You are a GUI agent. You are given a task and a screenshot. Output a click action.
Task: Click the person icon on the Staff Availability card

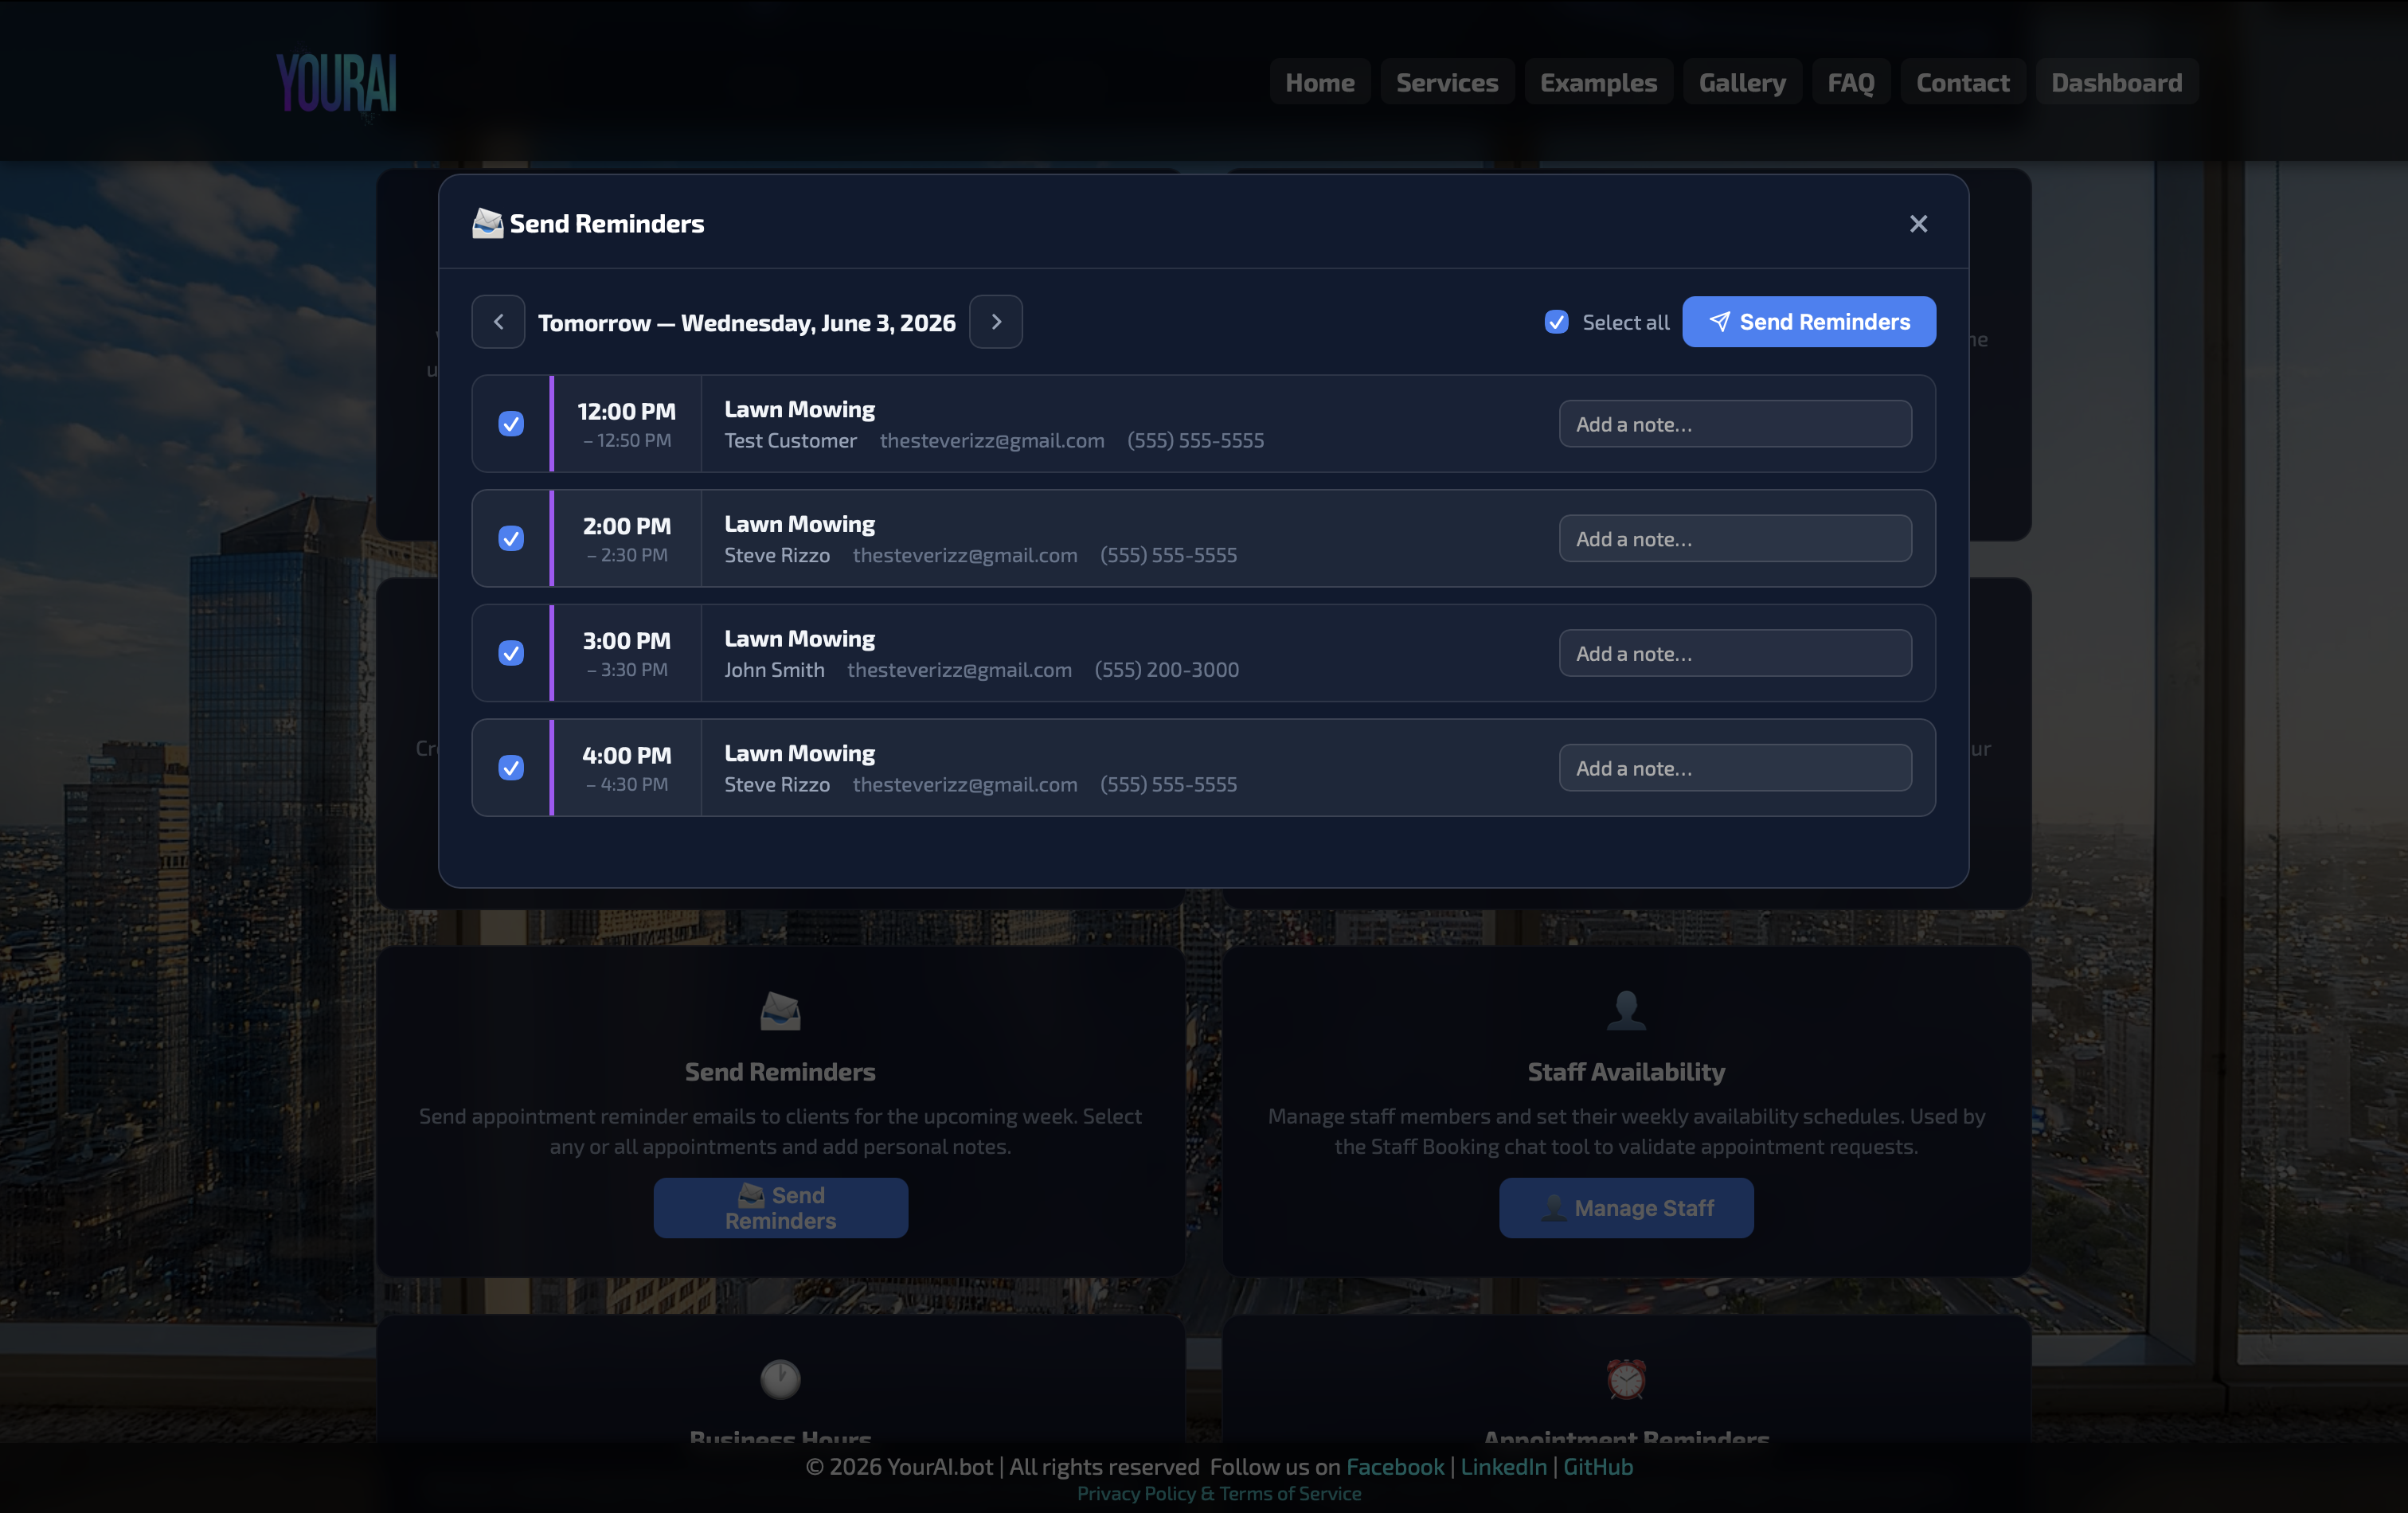[1626, 1010]
